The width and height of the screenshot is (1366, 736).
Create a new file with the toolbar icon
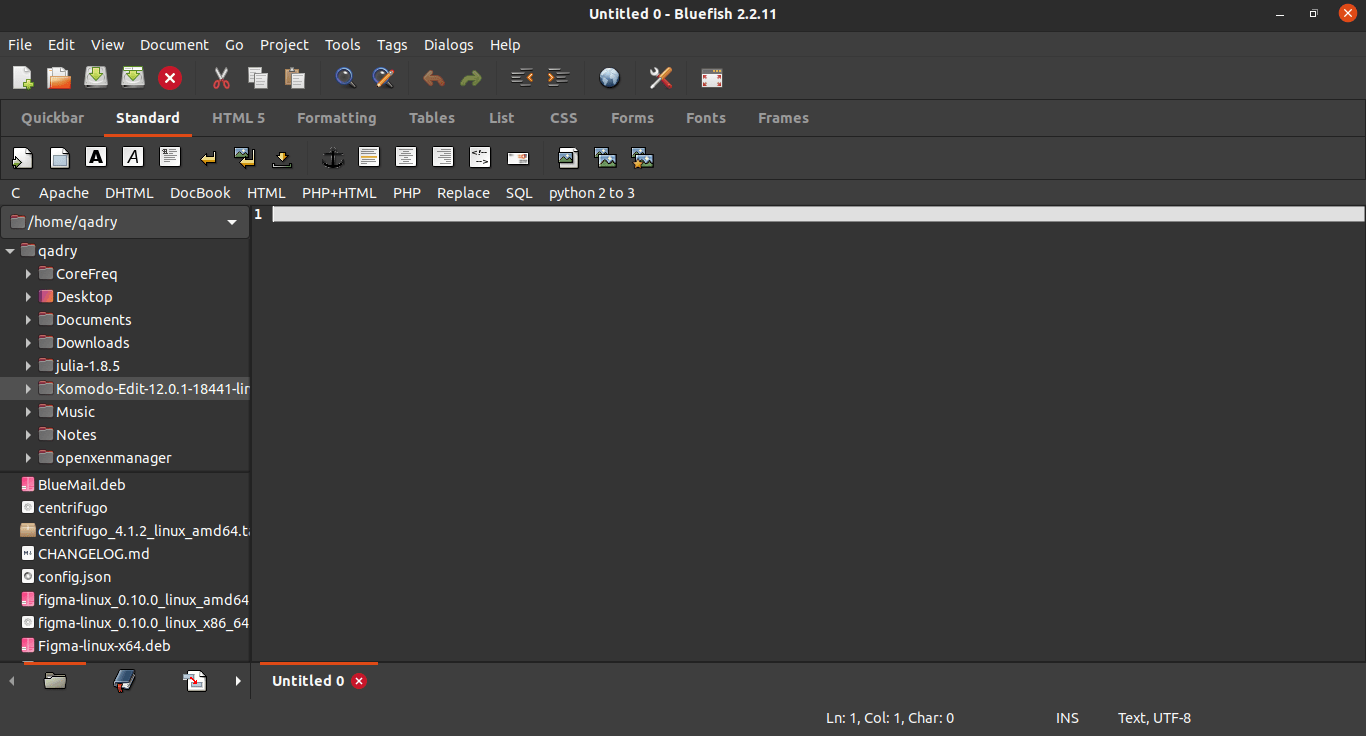[22, 78]
